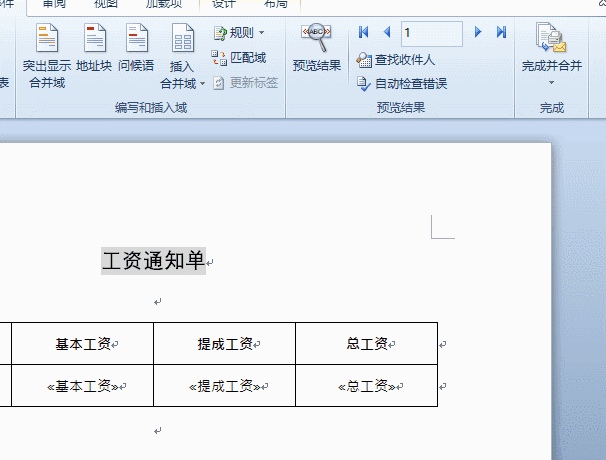Click the Update Labels (更新标签) button
The height and width of the screenshot is (460, 606).
245,83
